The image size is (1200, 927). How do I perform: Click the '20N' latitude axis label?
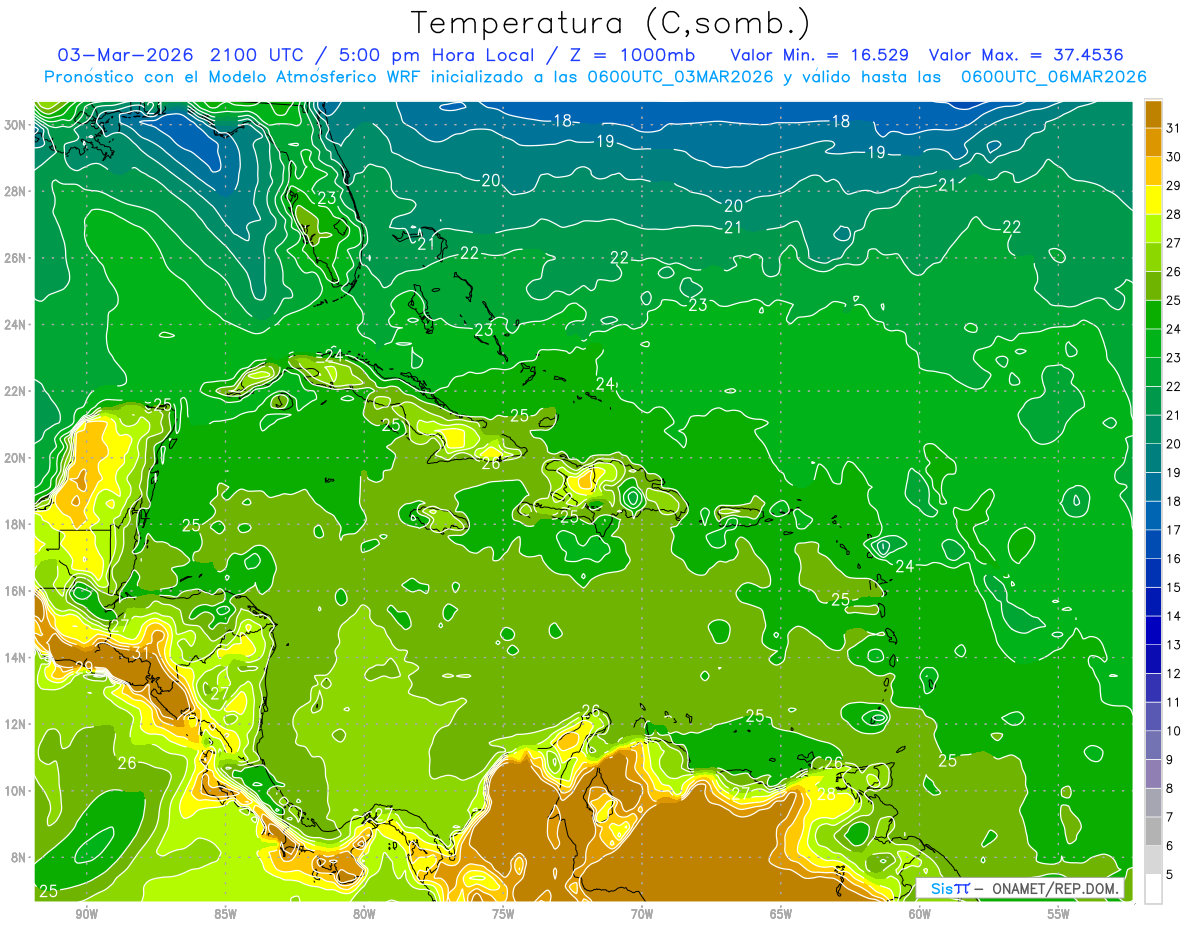[x=15, y=458]
